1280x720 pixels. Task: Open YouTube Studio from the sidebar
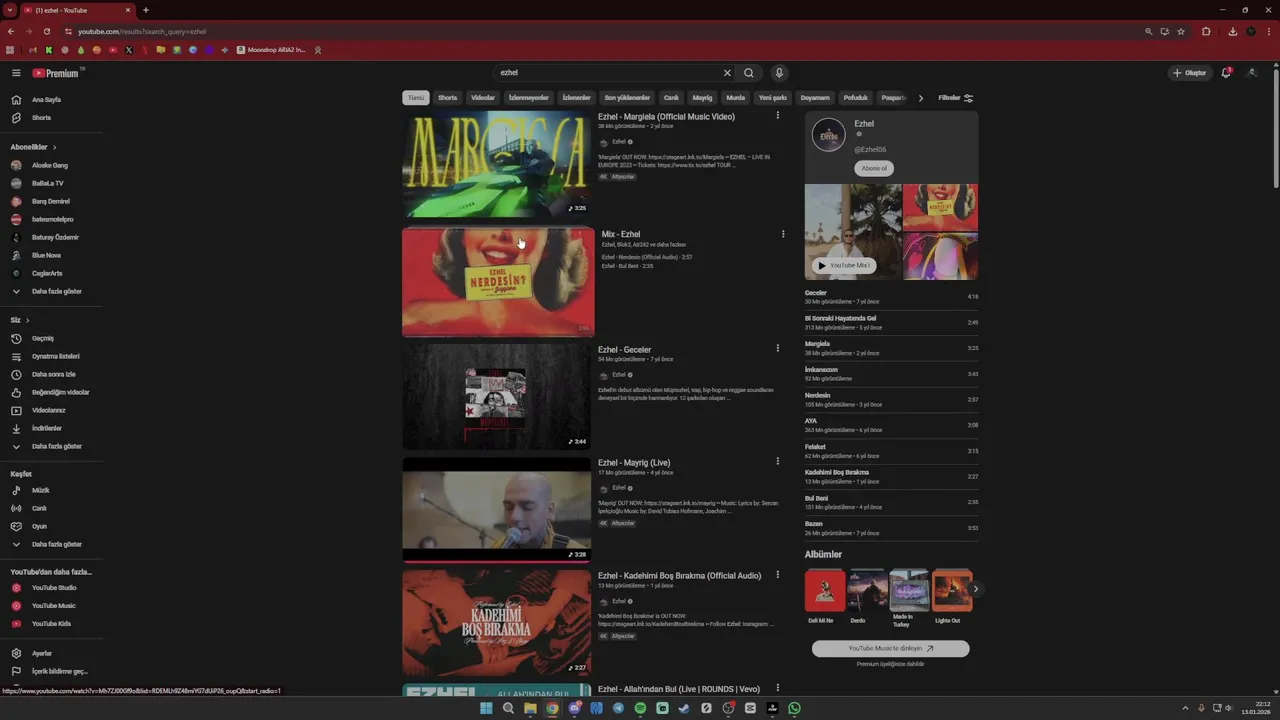tap(53, 588)
